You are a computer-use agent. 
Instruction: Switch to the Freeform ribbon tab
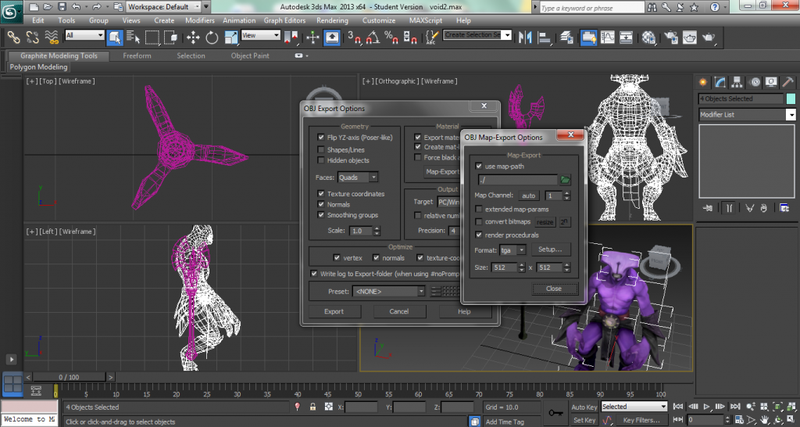[x=137, y=56]
